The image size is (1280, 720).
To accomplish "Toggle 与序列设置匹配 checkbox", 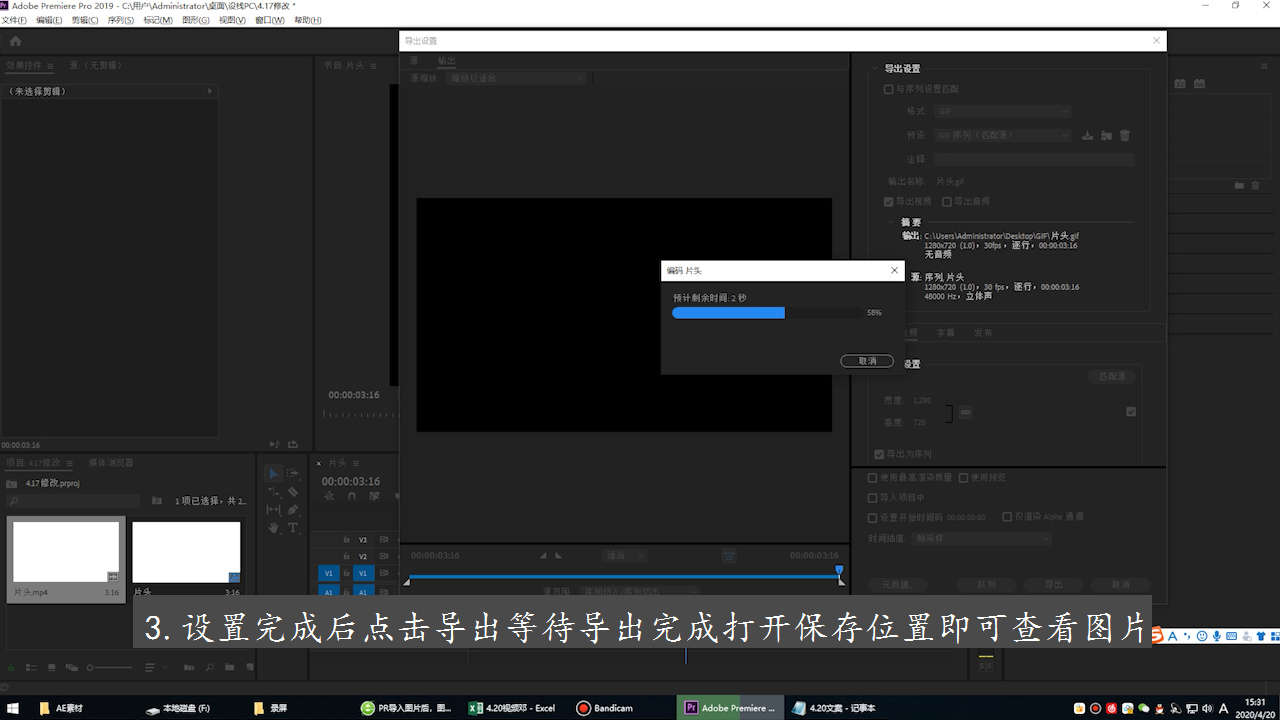I will click(x=888, y=89).
